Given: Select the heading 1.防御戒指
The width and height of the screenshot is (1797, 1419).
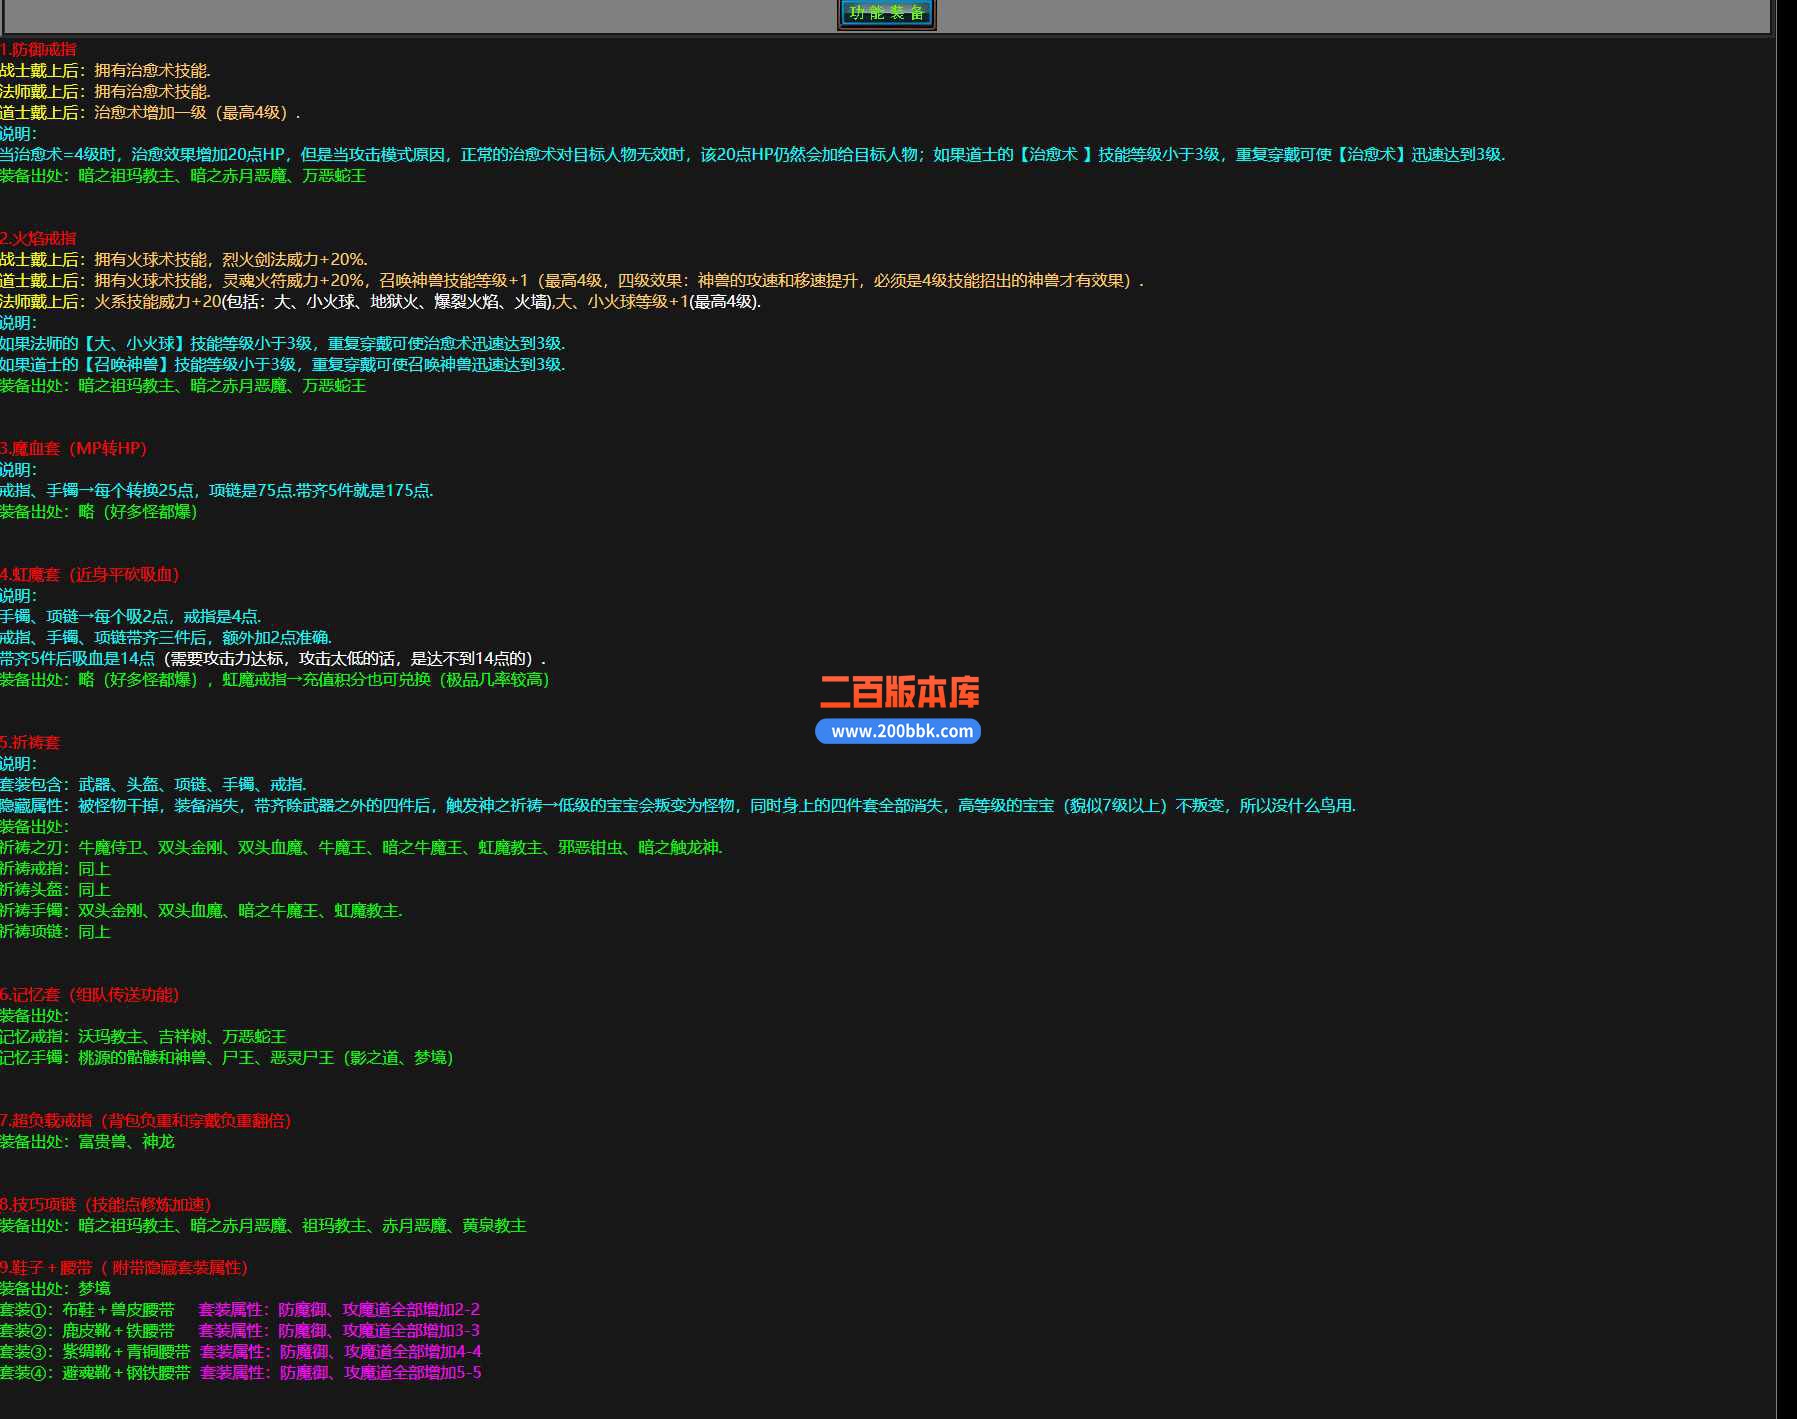Looking at the screenshot, I should pos(38,49).
